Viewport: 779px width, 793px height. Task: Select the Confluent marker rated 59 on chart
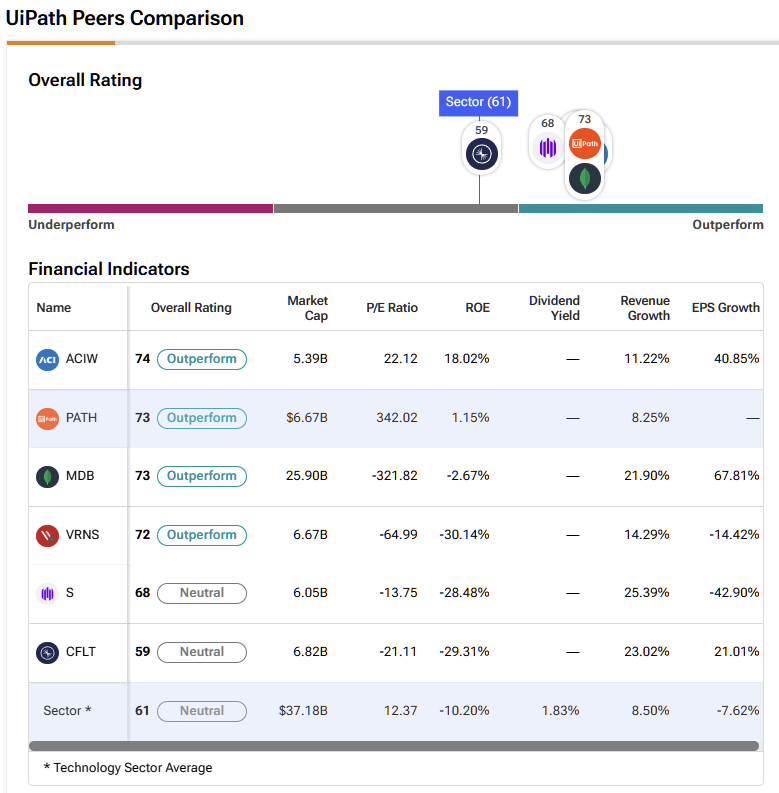click(481, 153)
